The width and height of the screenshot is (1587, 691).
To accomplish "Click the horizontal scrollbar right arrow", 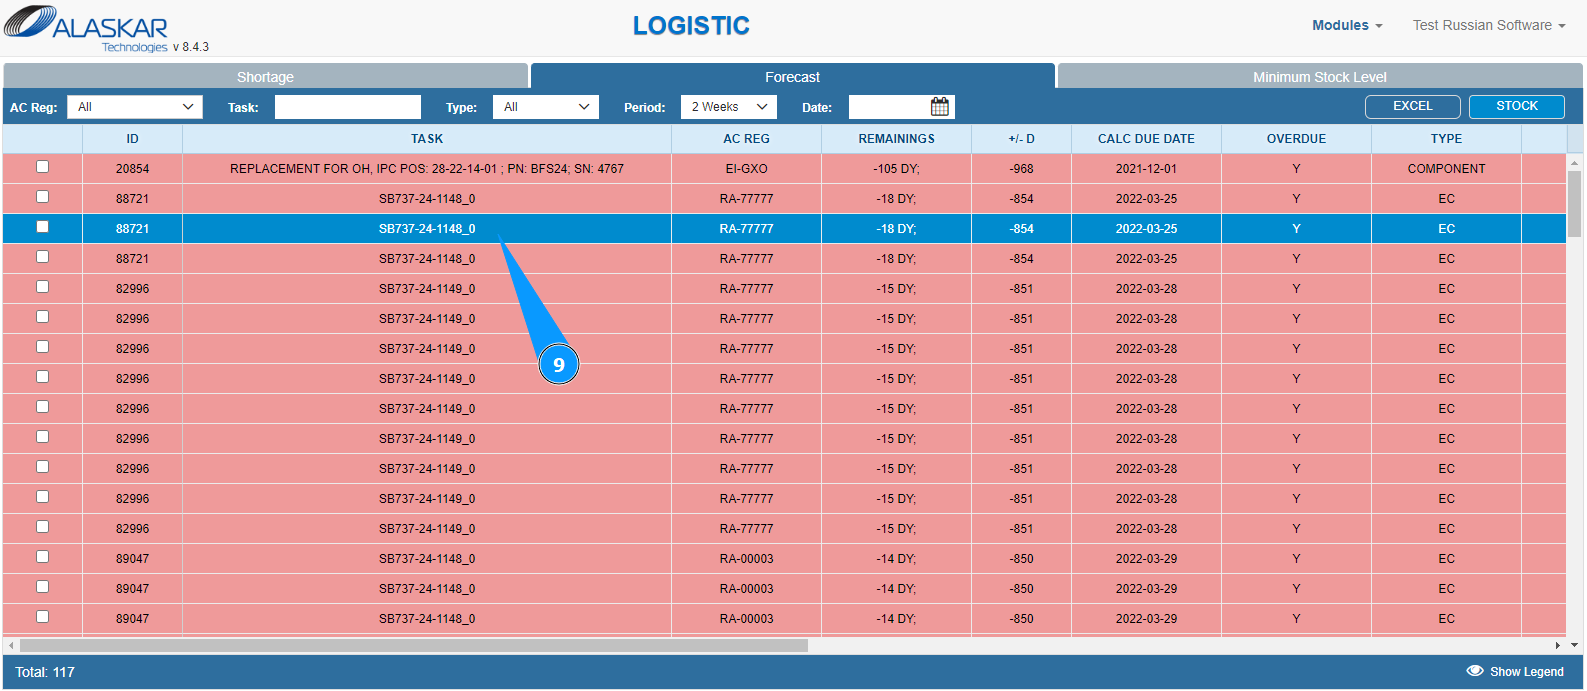I will pos(1557,645).
